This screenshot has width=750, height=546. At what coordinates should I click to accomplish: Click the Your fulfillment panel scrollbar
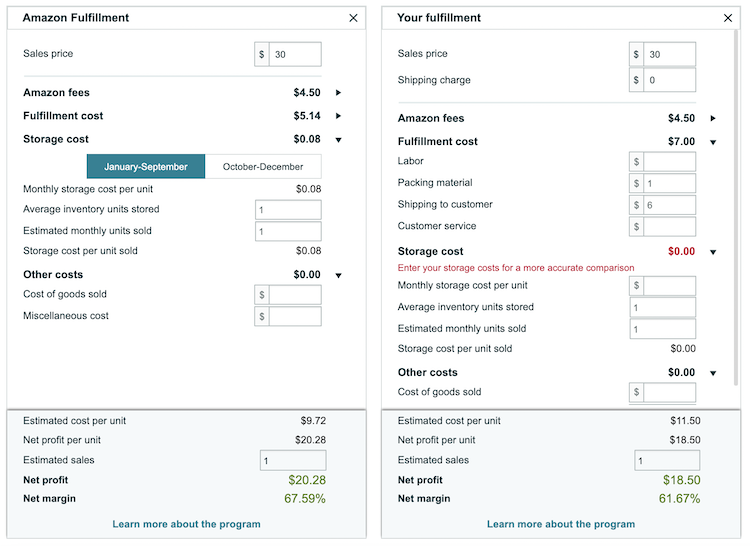(x=738, y=200)
